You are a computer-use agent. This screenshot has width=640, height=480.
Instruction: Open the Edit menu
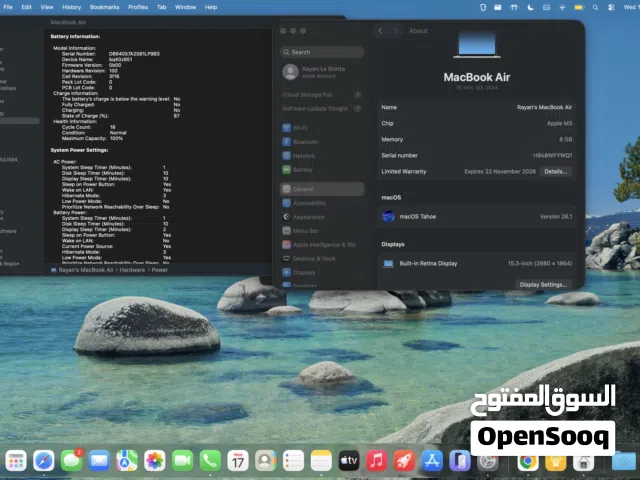point(27,7)
